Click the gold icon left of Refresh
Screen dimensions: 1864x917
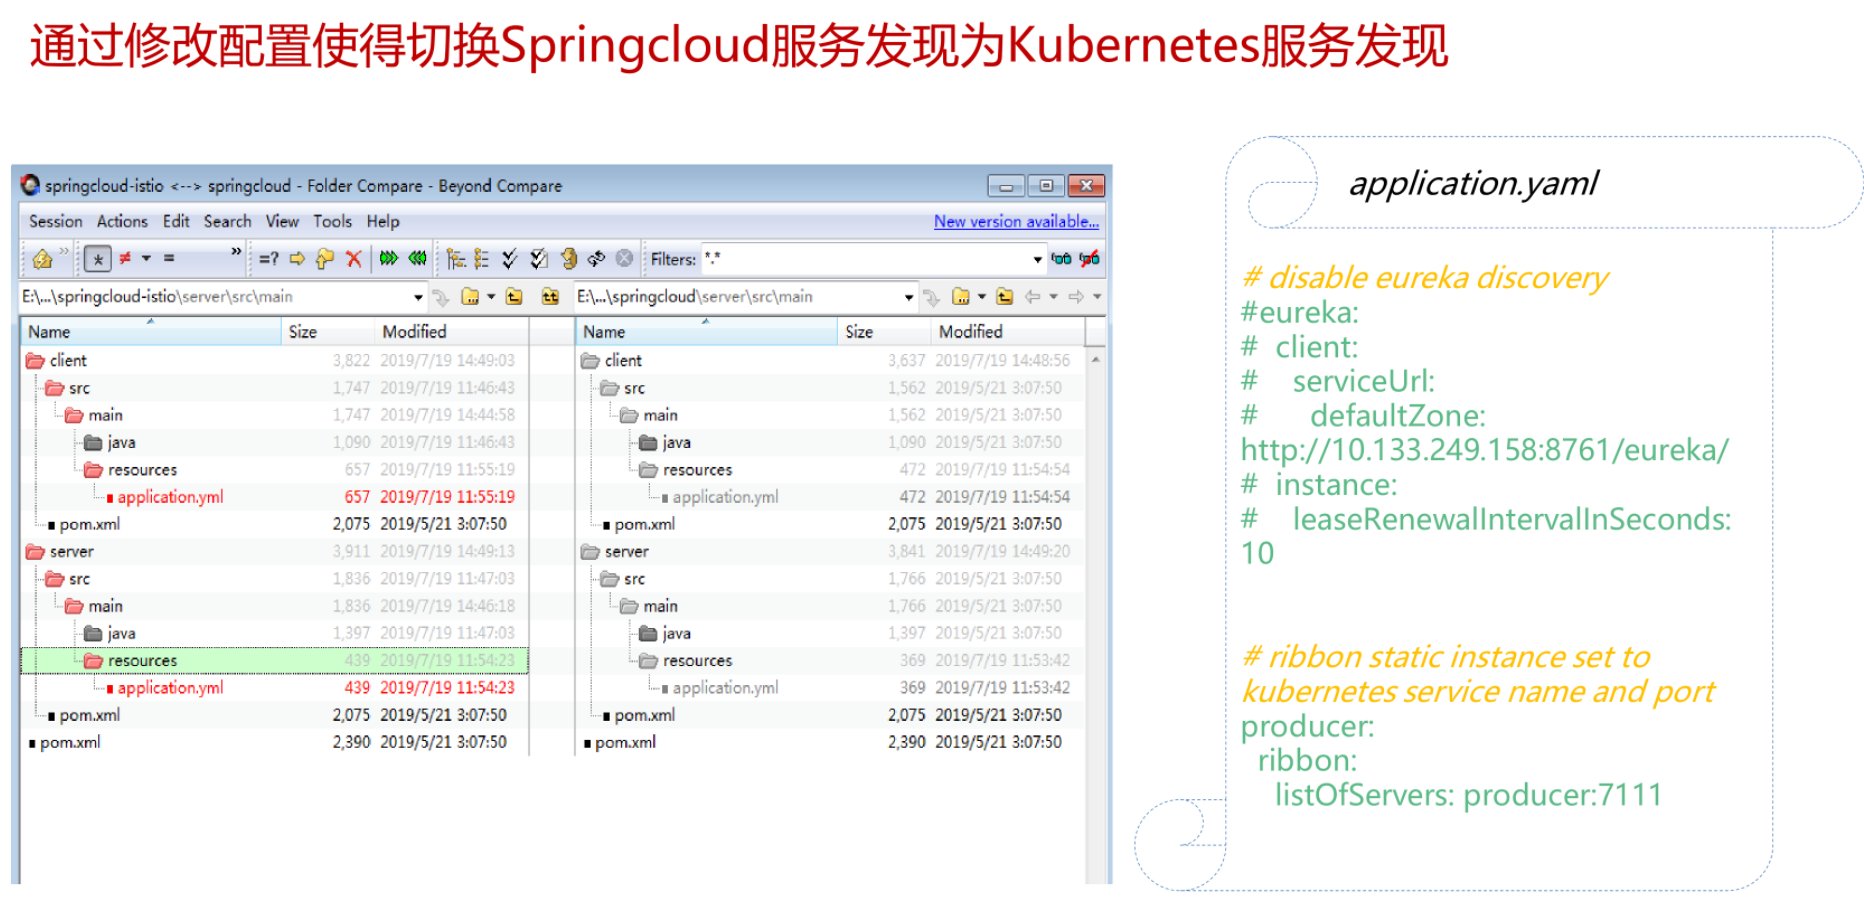(568, 259)
